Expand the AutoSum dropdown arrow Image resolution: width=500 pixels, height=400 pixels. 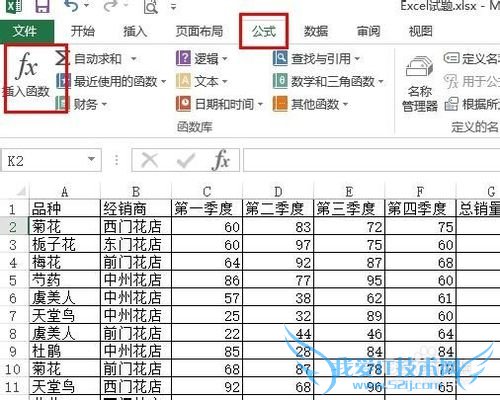(134, 59)
